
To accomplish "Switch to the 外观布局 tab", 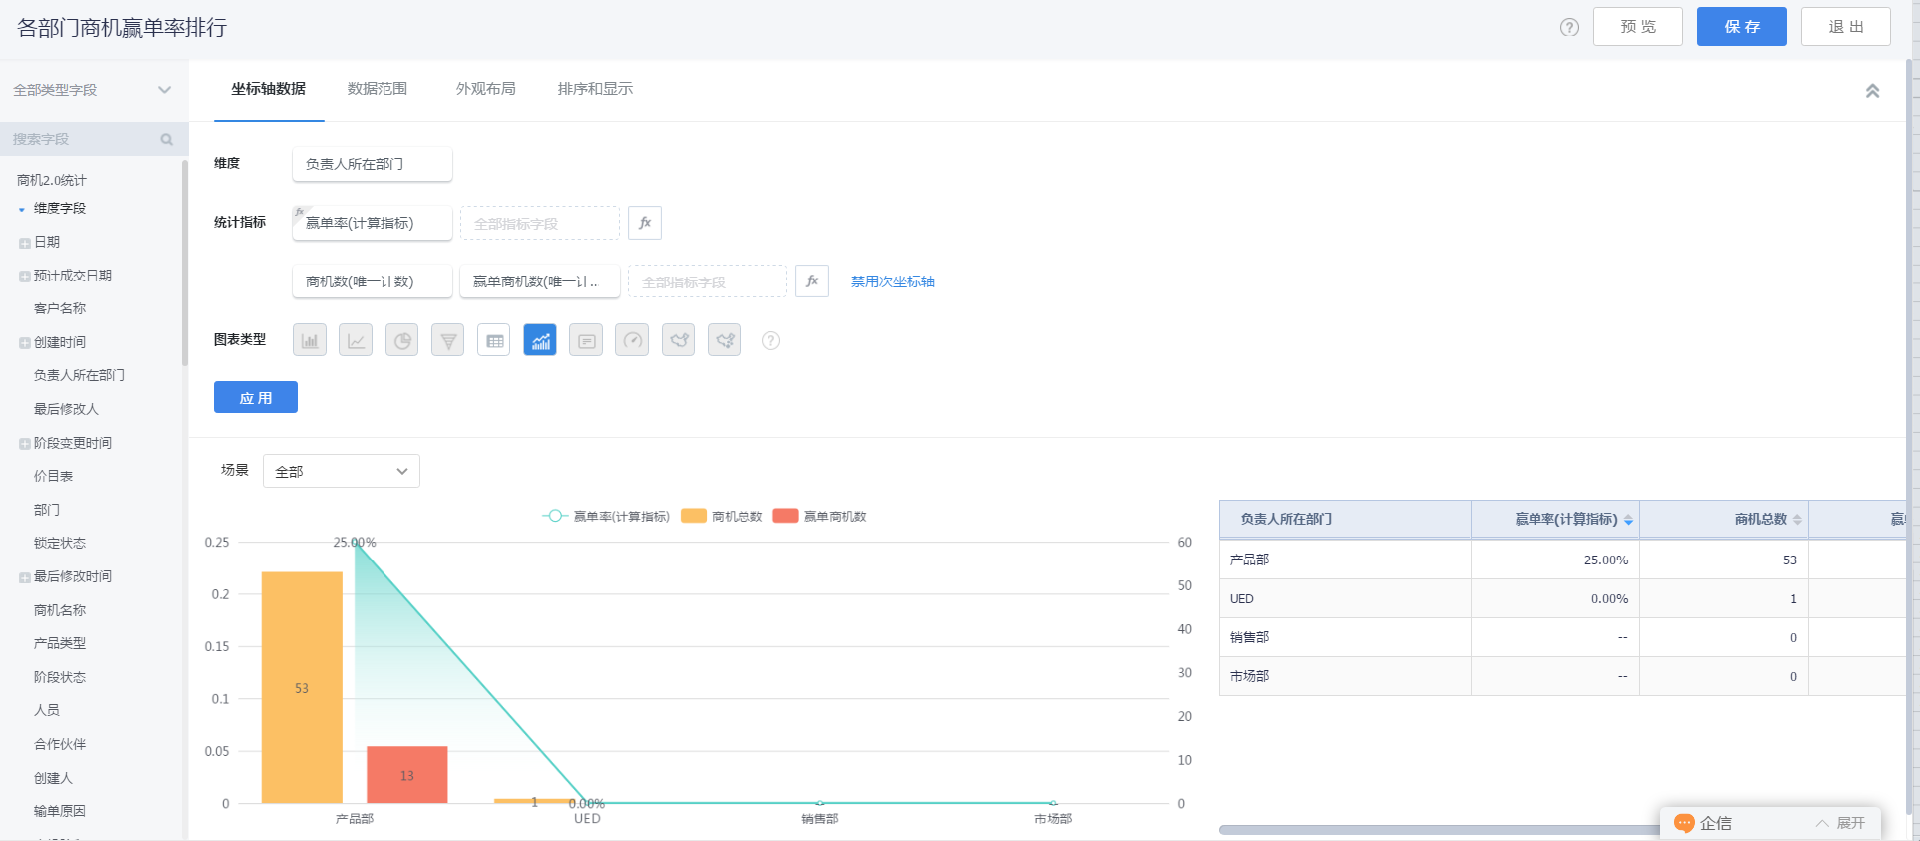I will click(x=486, y=89).
